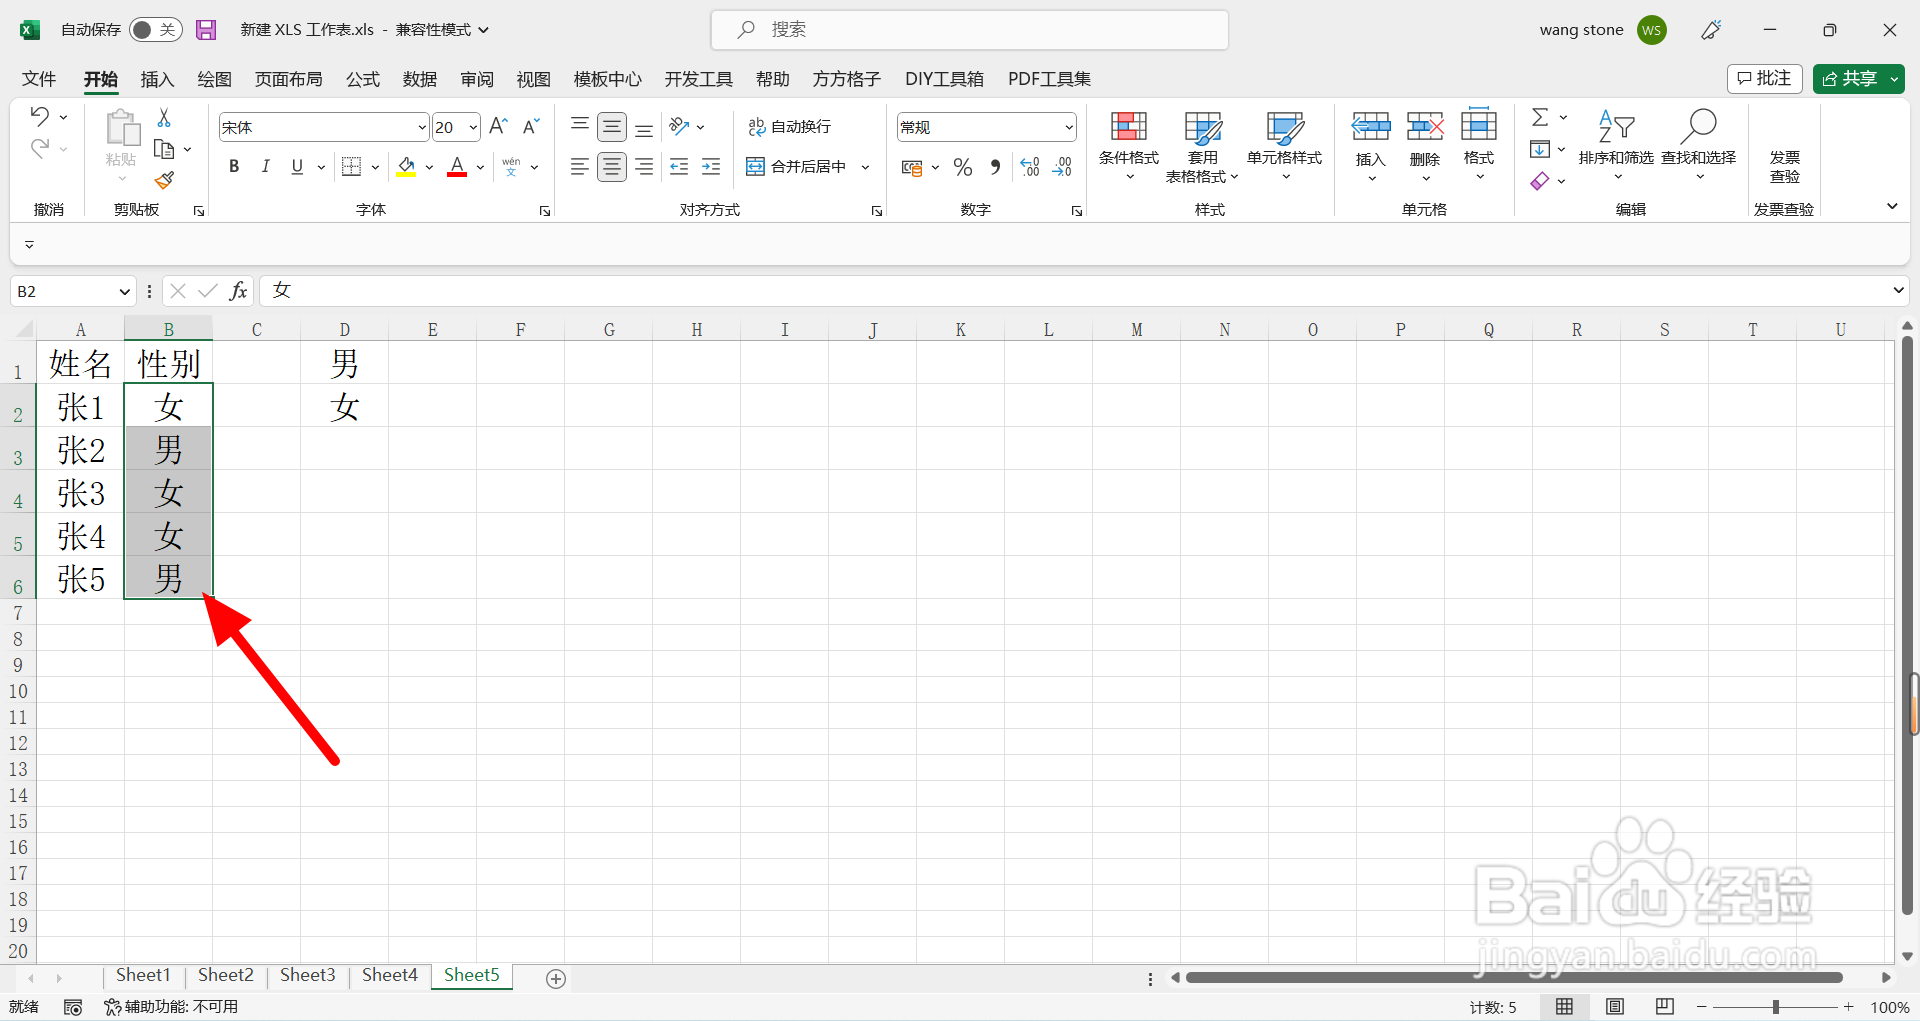Apply fill color using the paint bucket icon
The height and width of the screenshot is (1021, 1920).
tap(406, 167)
